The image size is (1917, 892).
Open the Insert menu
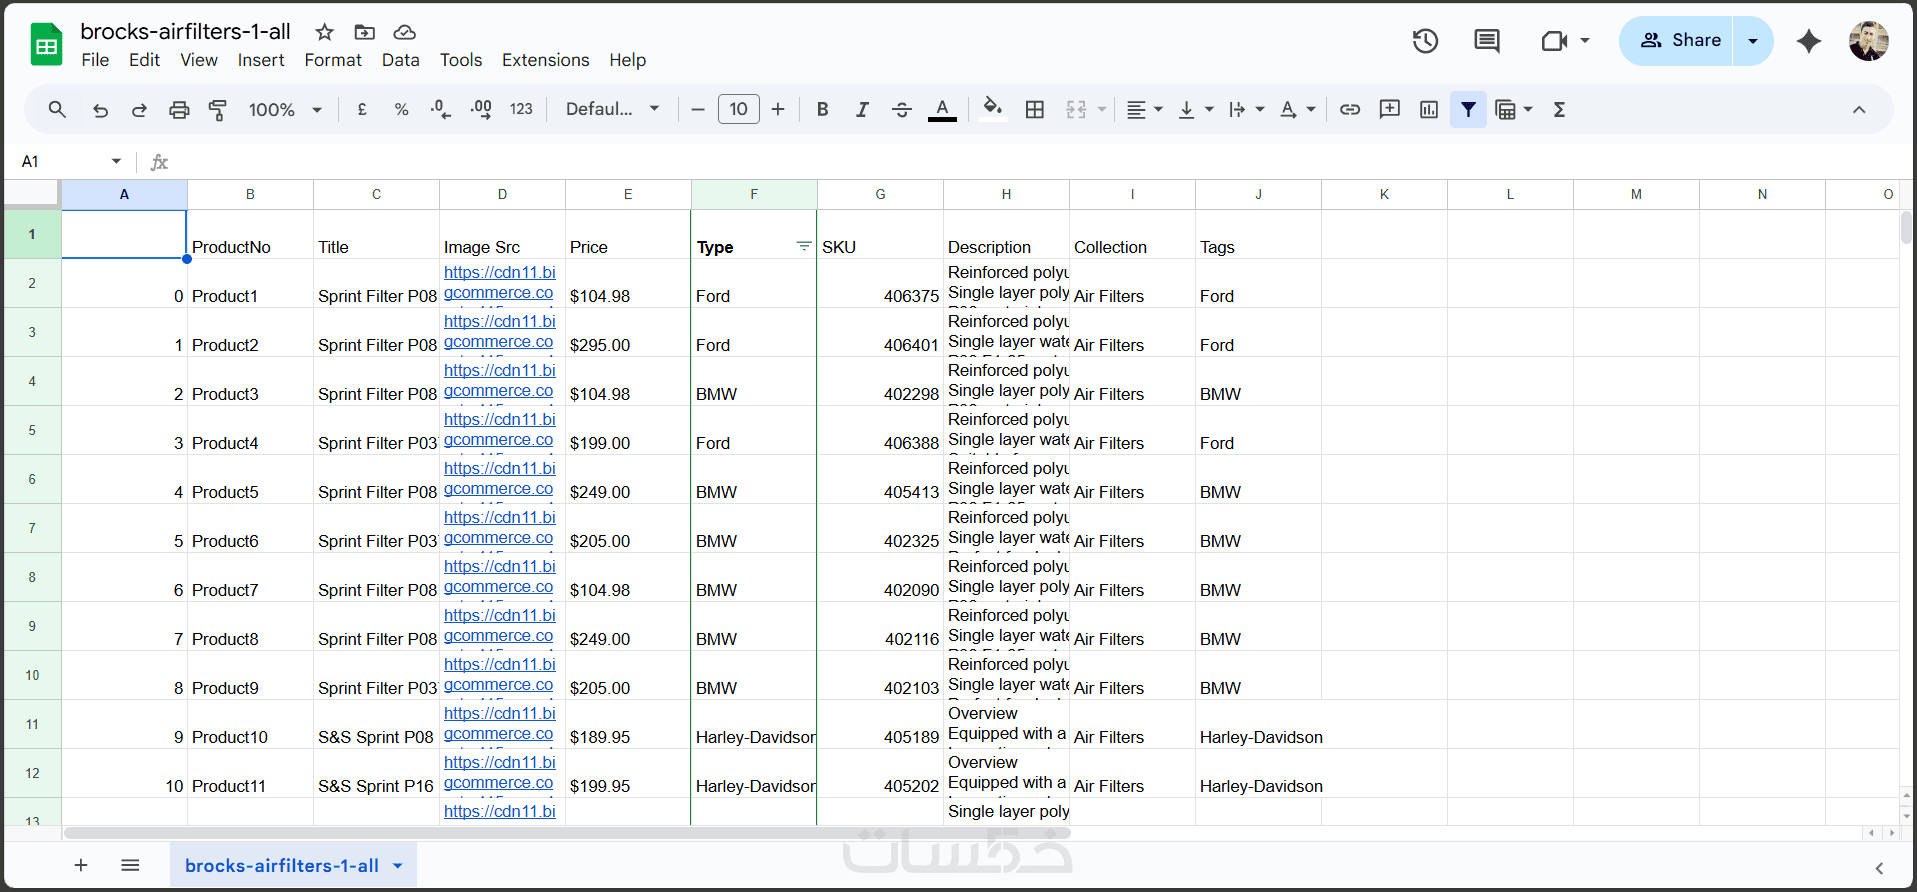pos(261,60)
